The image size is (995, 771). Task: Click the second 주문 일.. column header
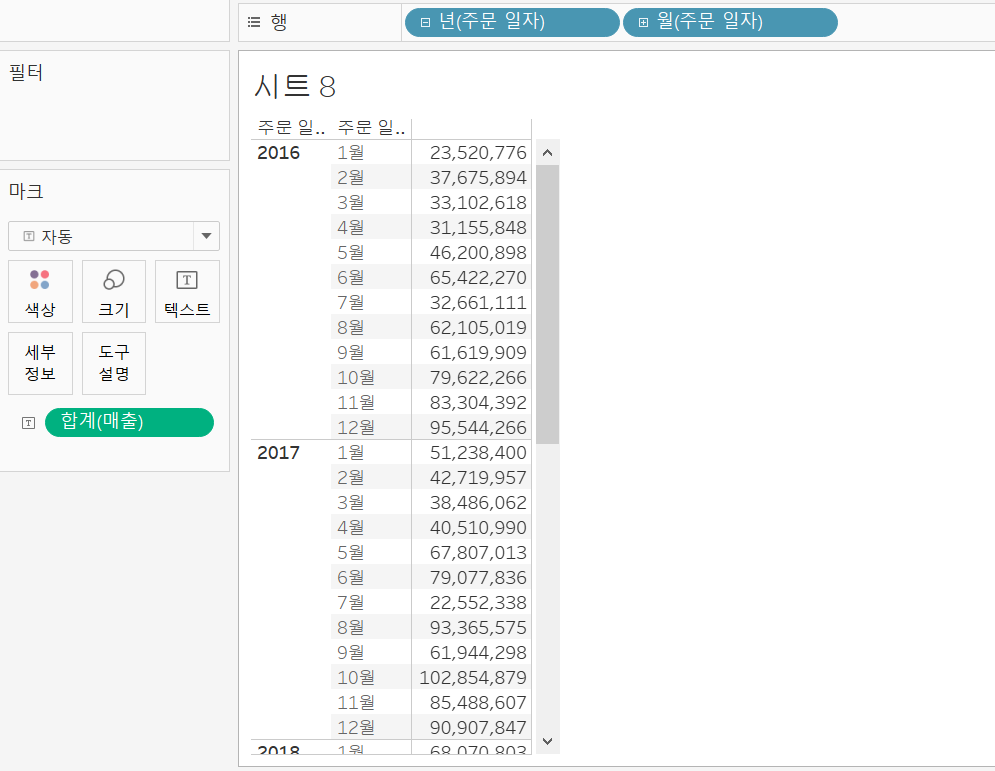coord(371,128)
